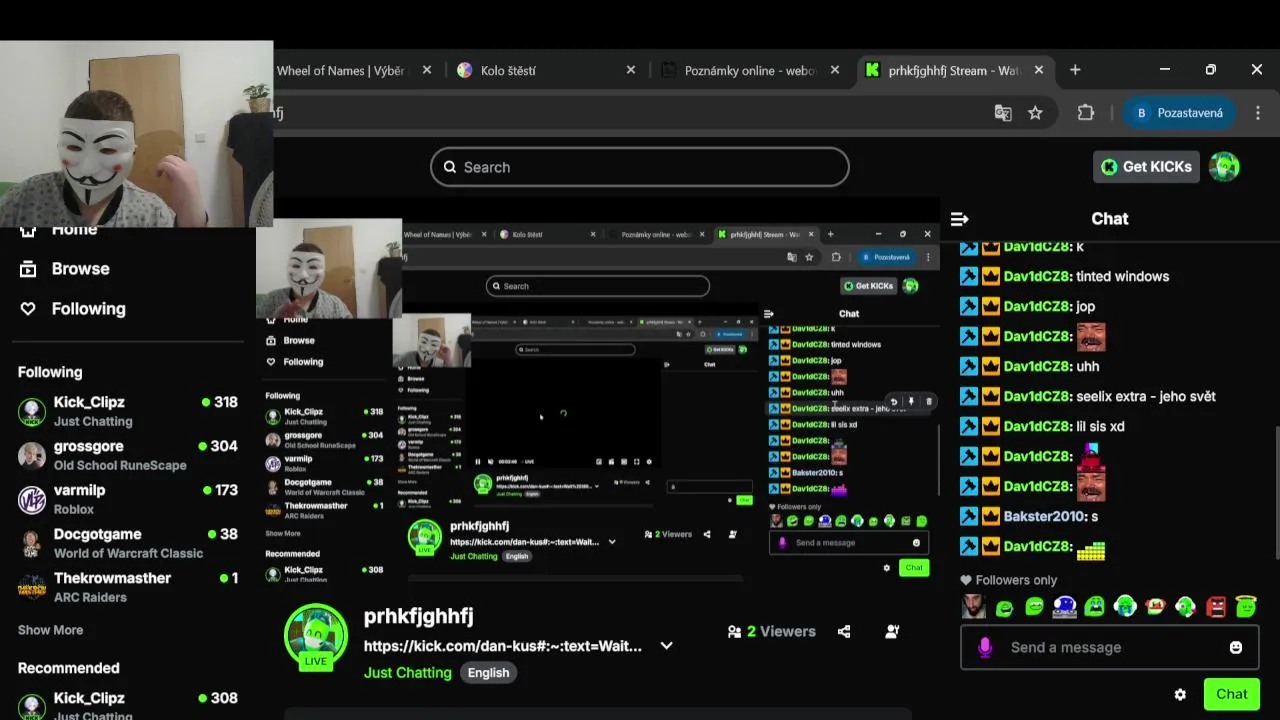Open Thekrowmasther avatar in Following list
The height and width of the screenshot is (720, 1280).
[32, 587]
